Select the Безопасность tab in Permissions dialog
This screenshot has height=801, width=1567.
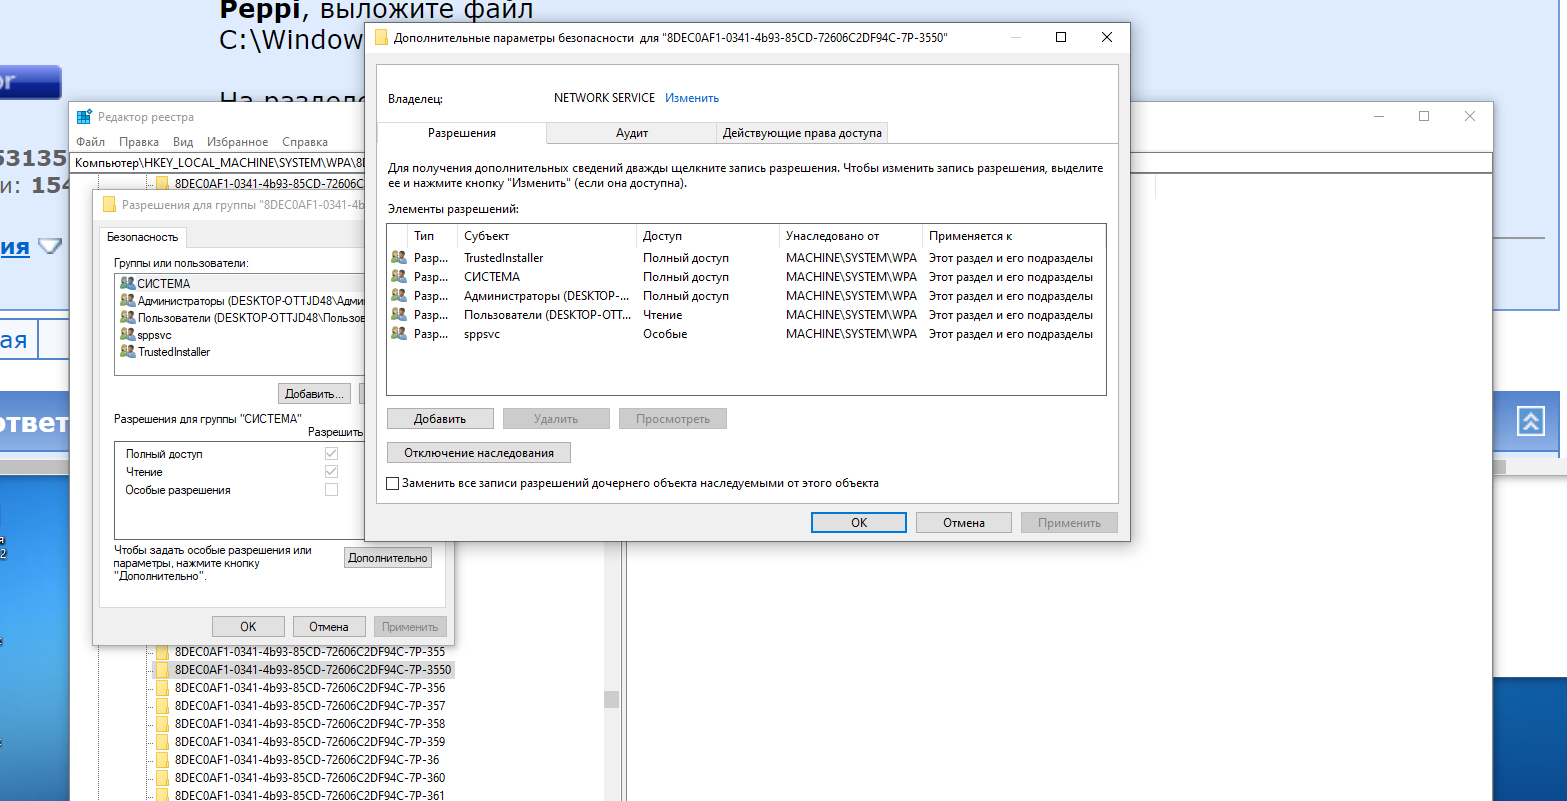pos(143,237)
